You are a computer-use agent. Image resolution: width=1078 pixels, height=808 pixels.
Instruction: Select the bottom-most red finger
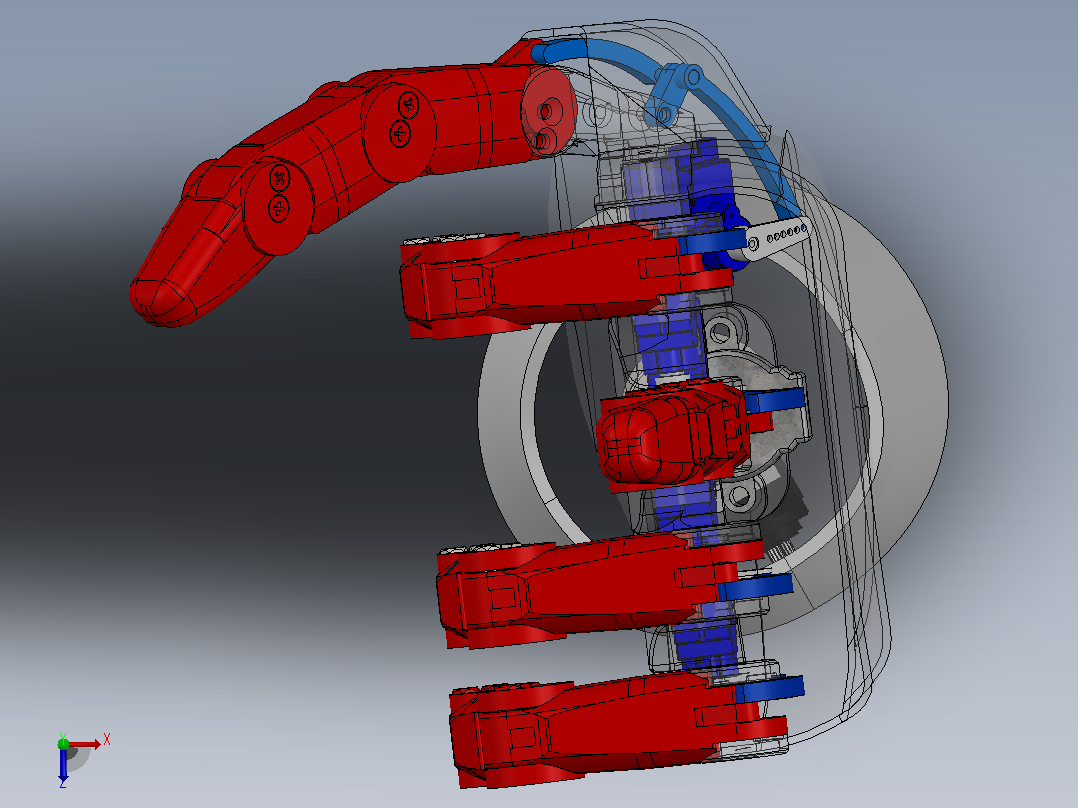click(617, 729)
